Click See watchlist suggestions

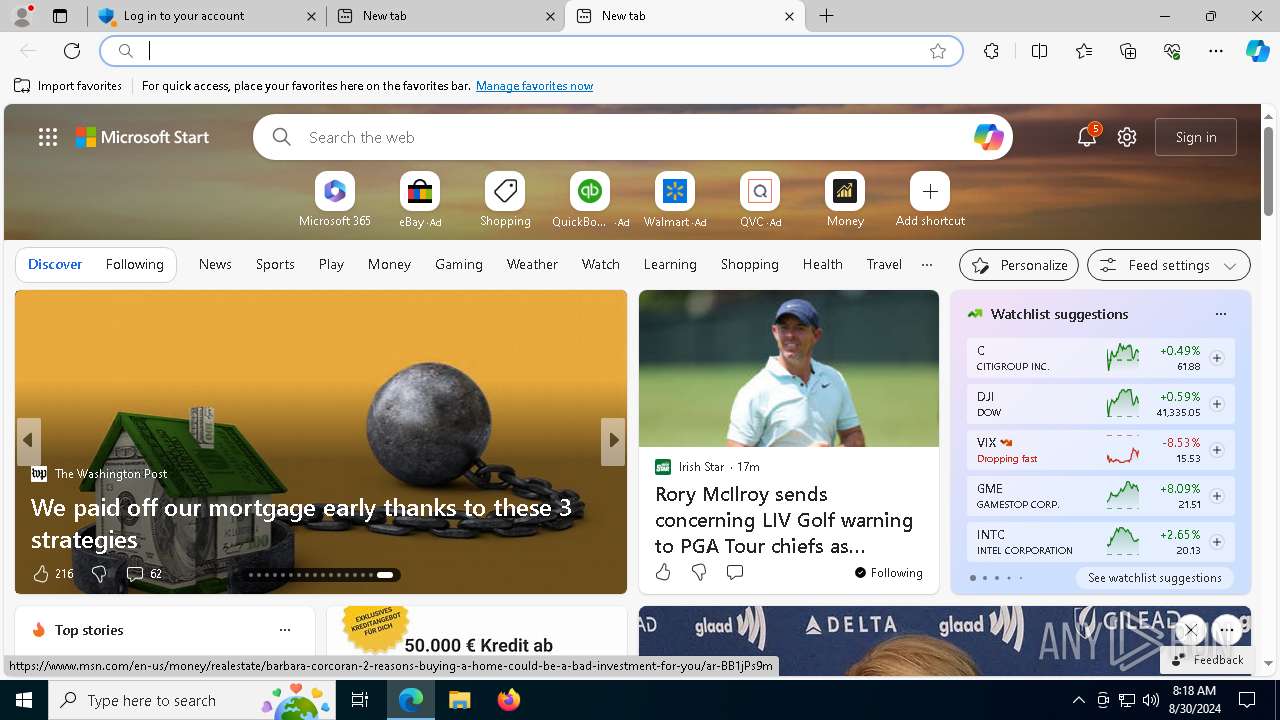pos(1155,578)
